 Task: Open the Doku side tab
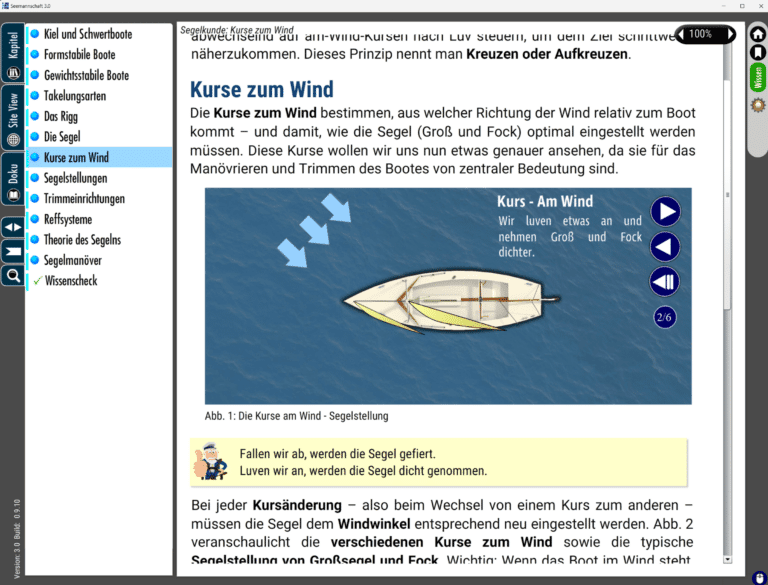[x=13, y=179]
